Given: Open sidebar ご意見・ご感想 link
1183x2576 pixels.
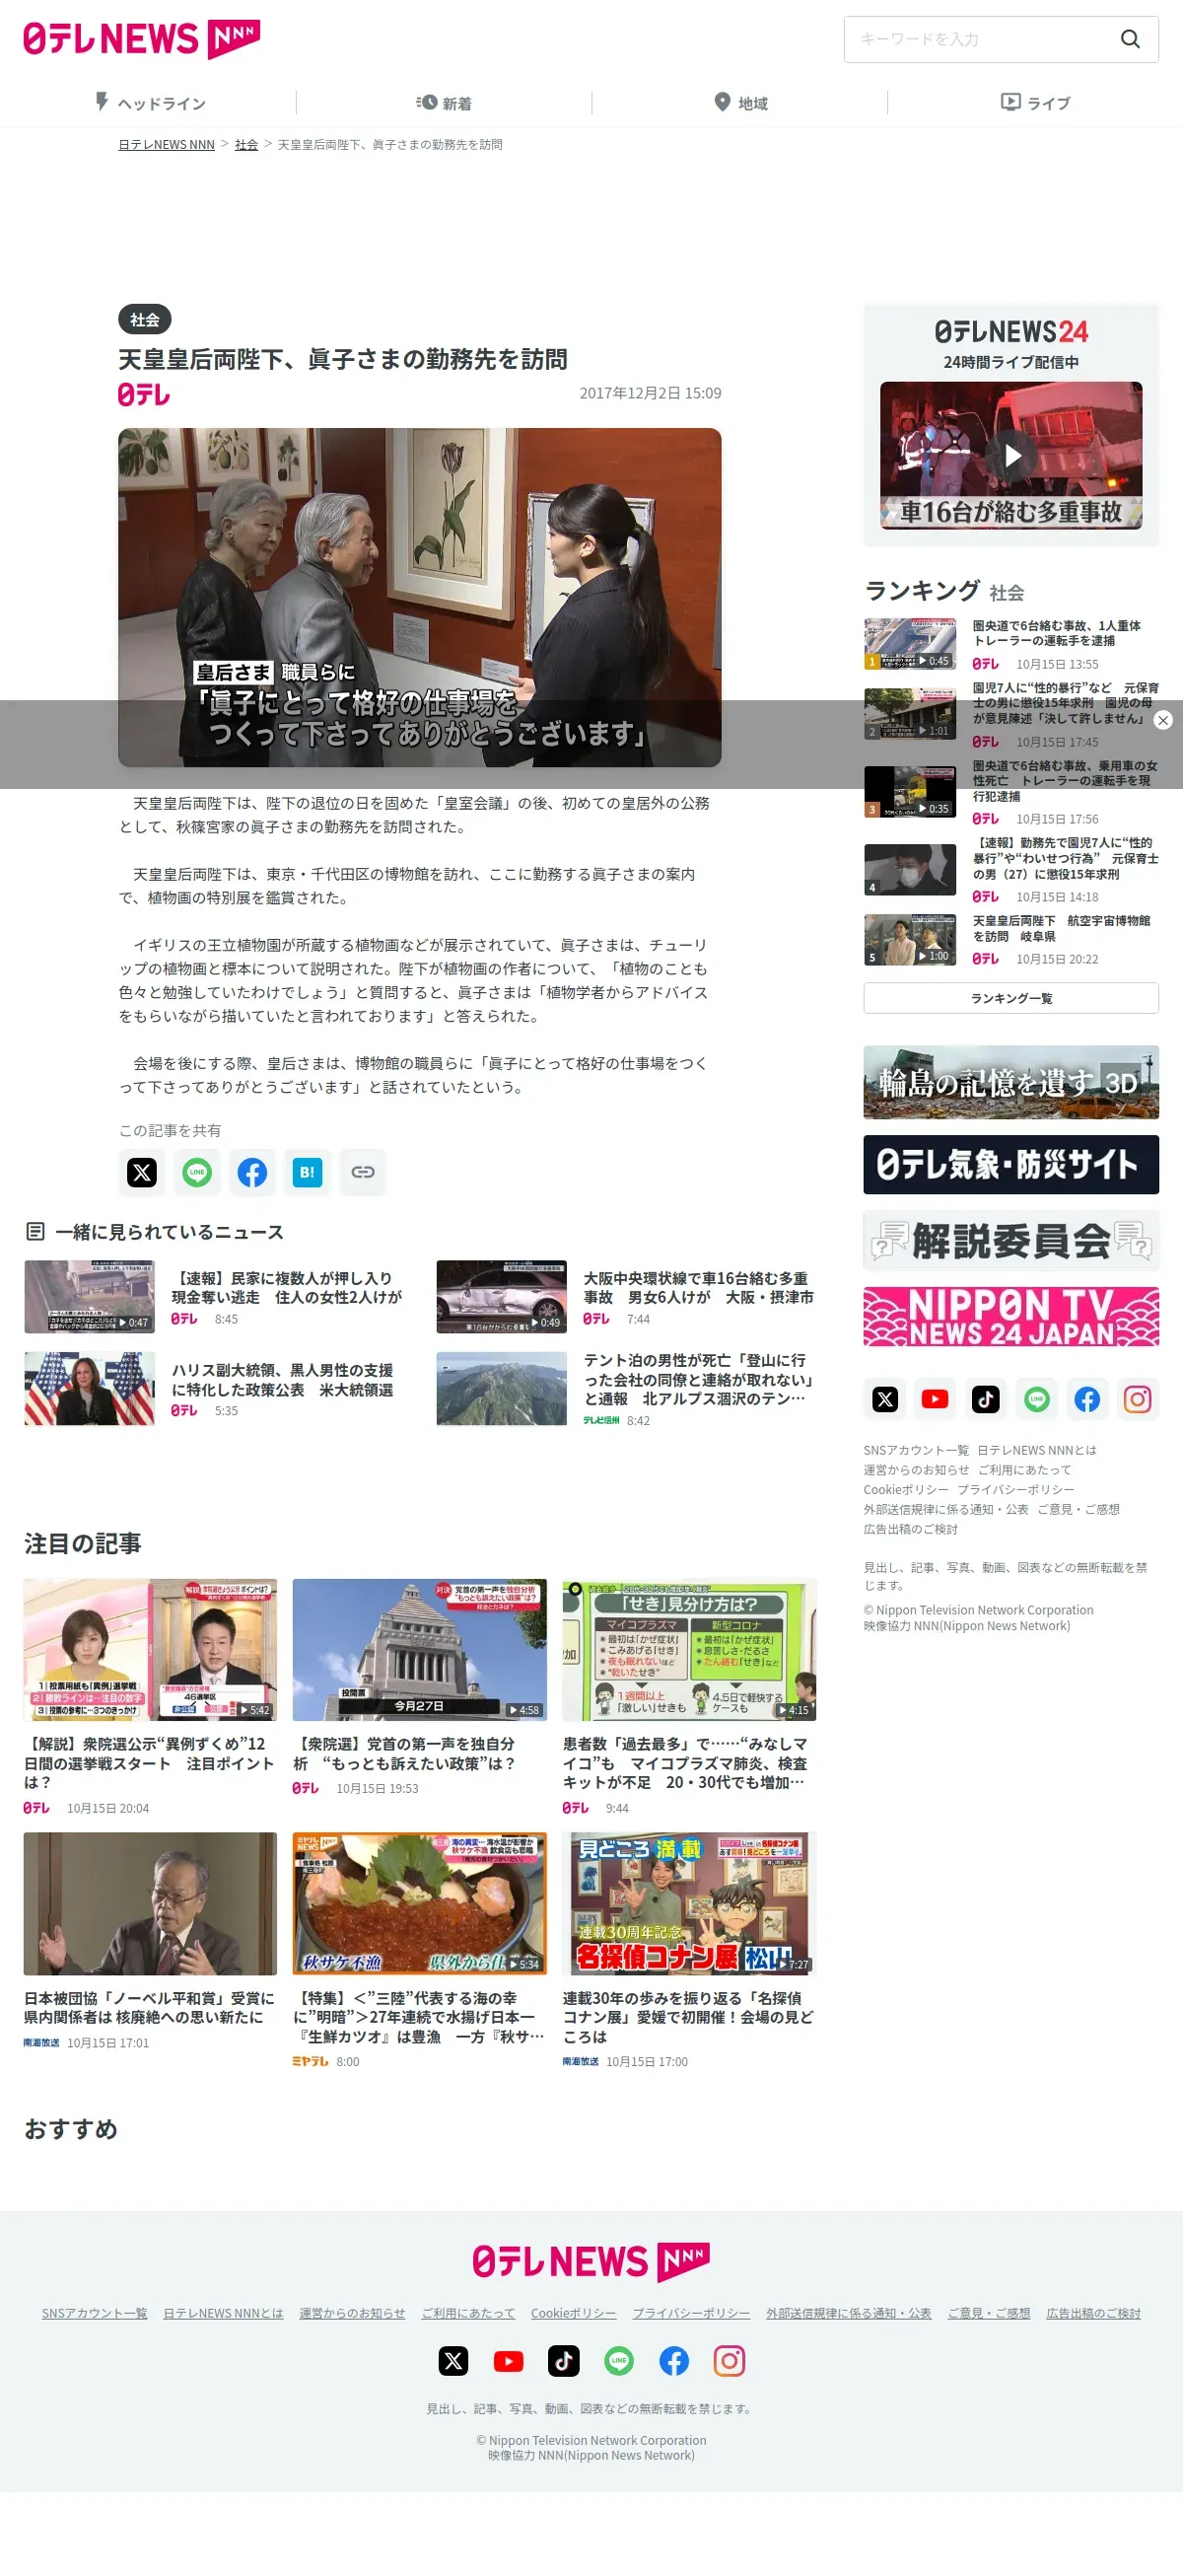Looking at the screenshot, I should click(x=1078, y=1509).
